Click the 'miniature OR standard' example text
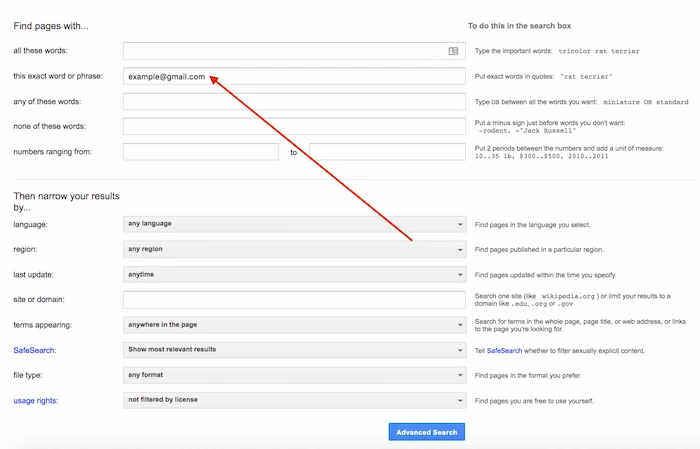Viewport: 700px width, 449px height. [646, 102]
